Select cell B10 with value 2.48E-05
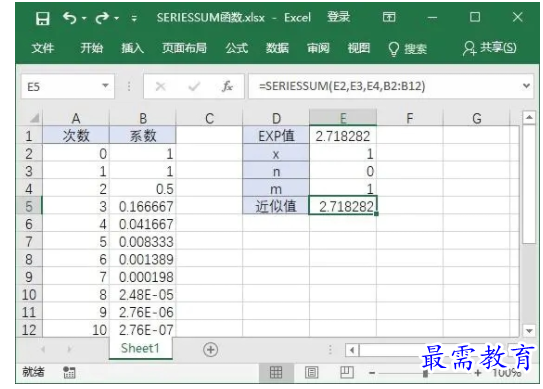This screenshot has height=389, width=543. point(143,294)
